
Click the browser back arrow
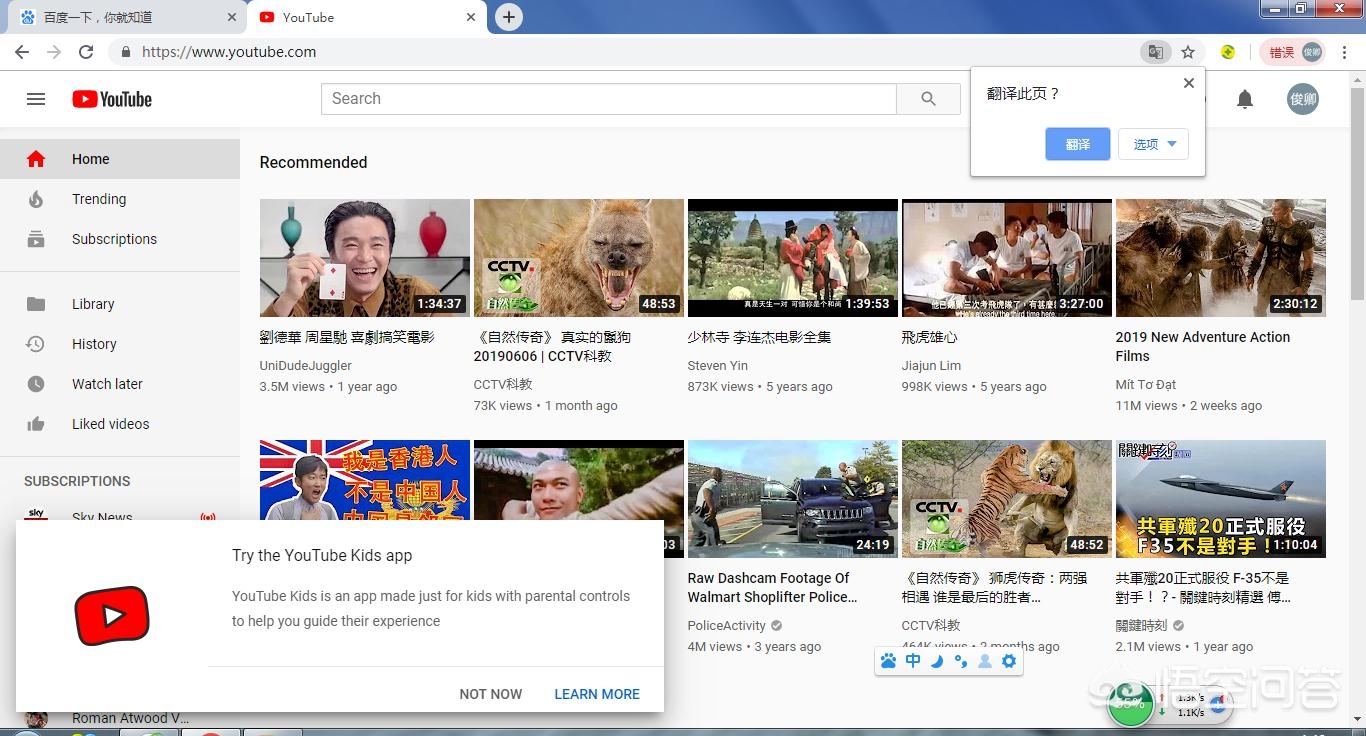click(22, 52)
